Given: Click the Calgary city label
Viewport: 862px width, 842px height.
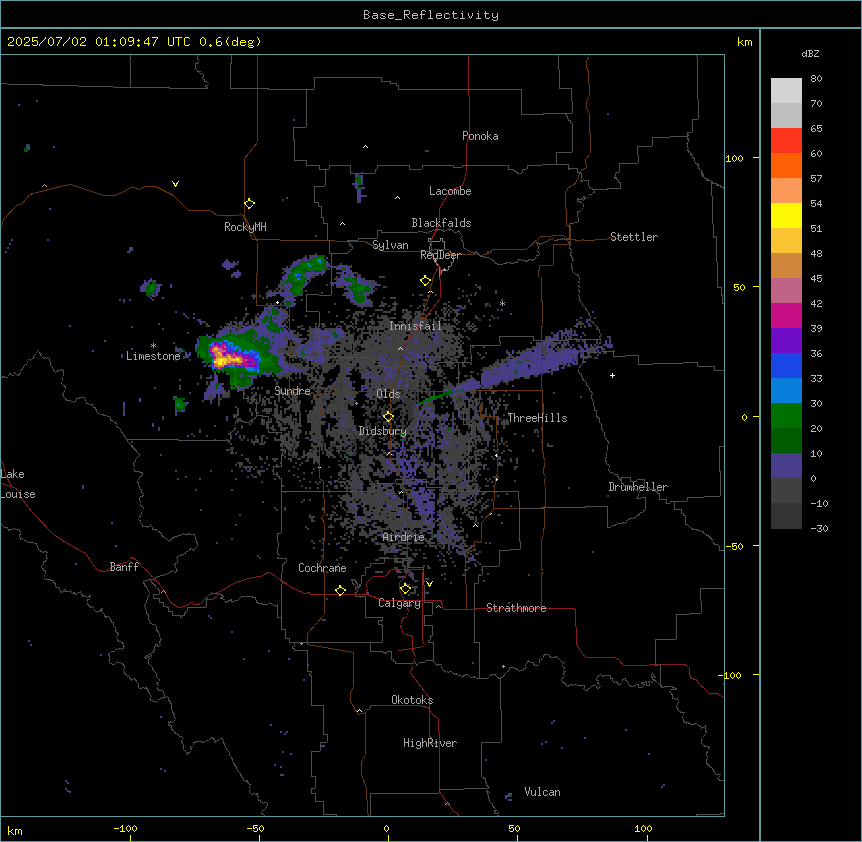Looking at the screenshot, I should click(400, 603).
